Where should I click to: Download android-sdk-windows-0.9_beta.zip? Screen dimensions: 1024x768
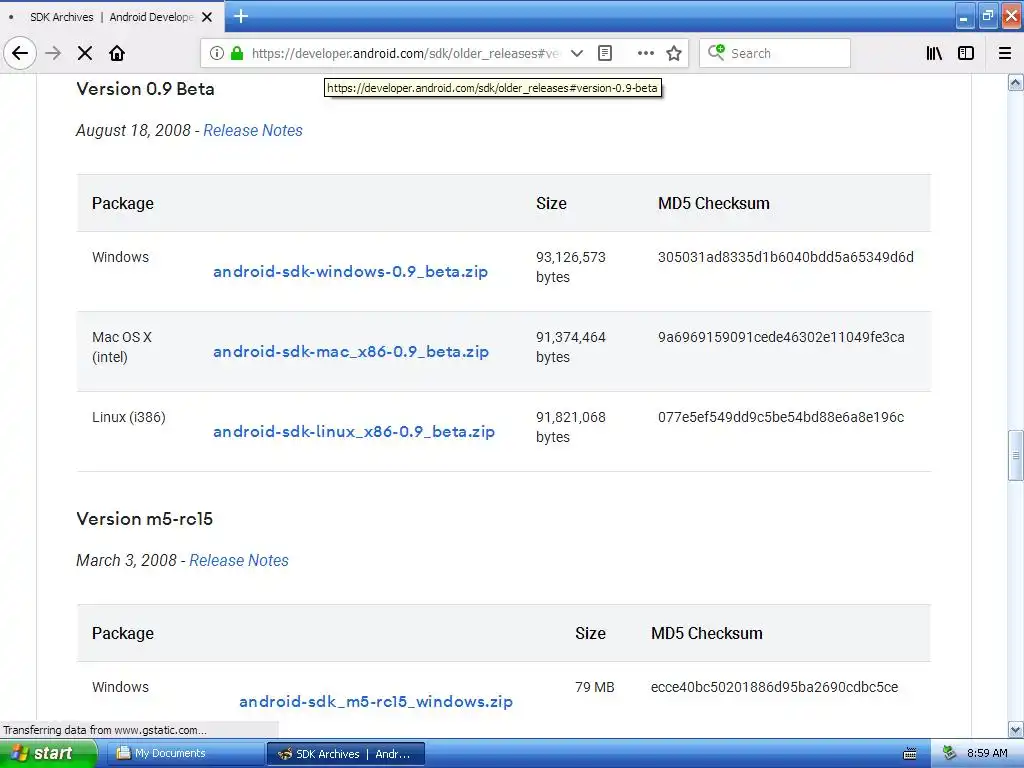tap(351, 271)
